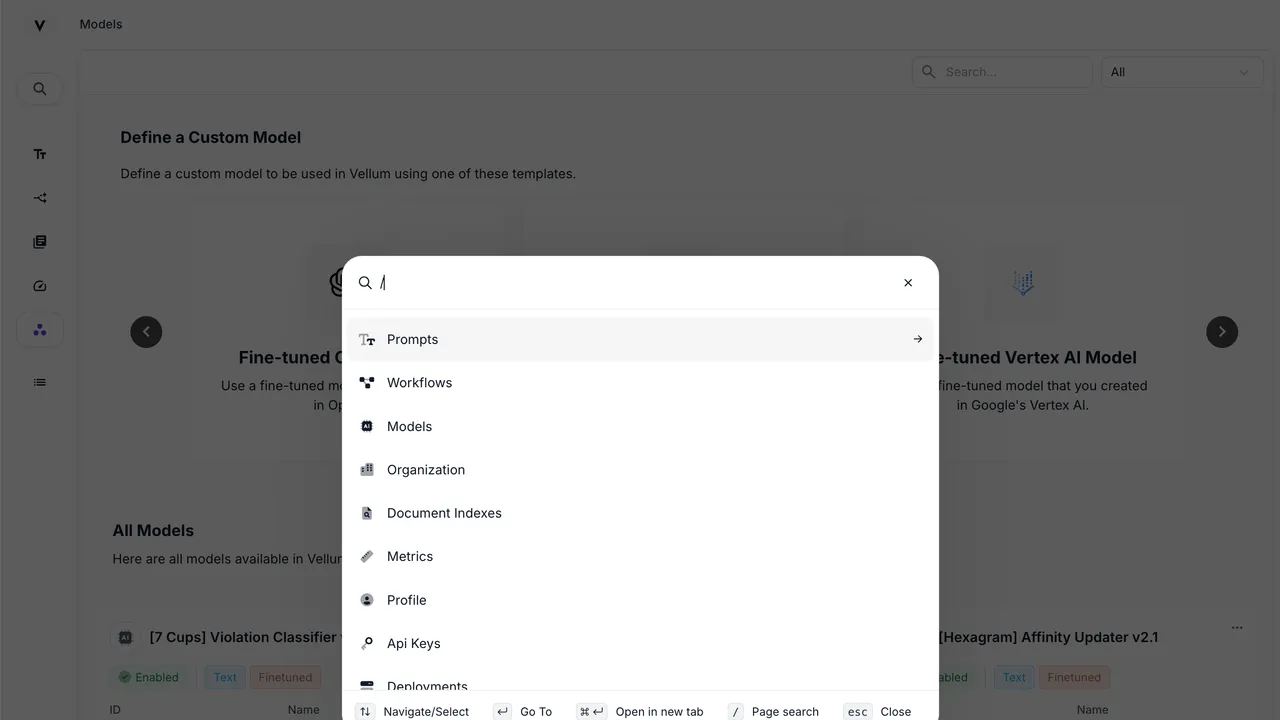
Task: Focus the command palette search input
Action: pos(635,283)
